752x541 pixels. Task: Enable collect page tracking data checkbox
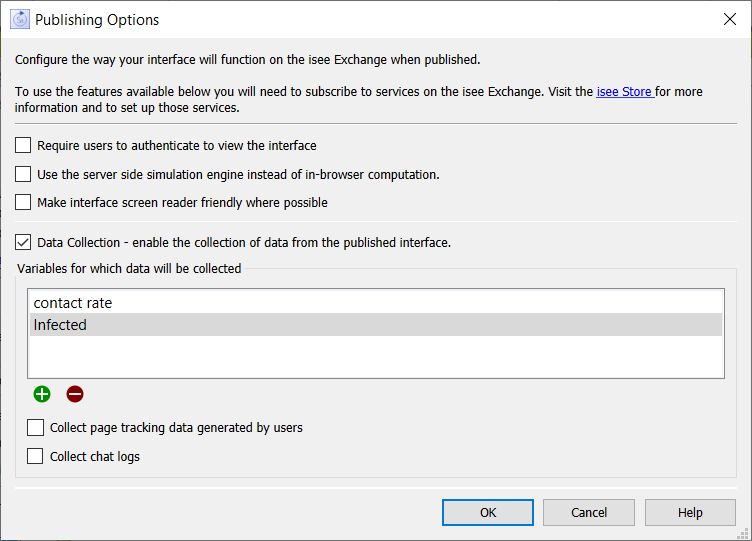pyautogui.click(x=35, y=427)
